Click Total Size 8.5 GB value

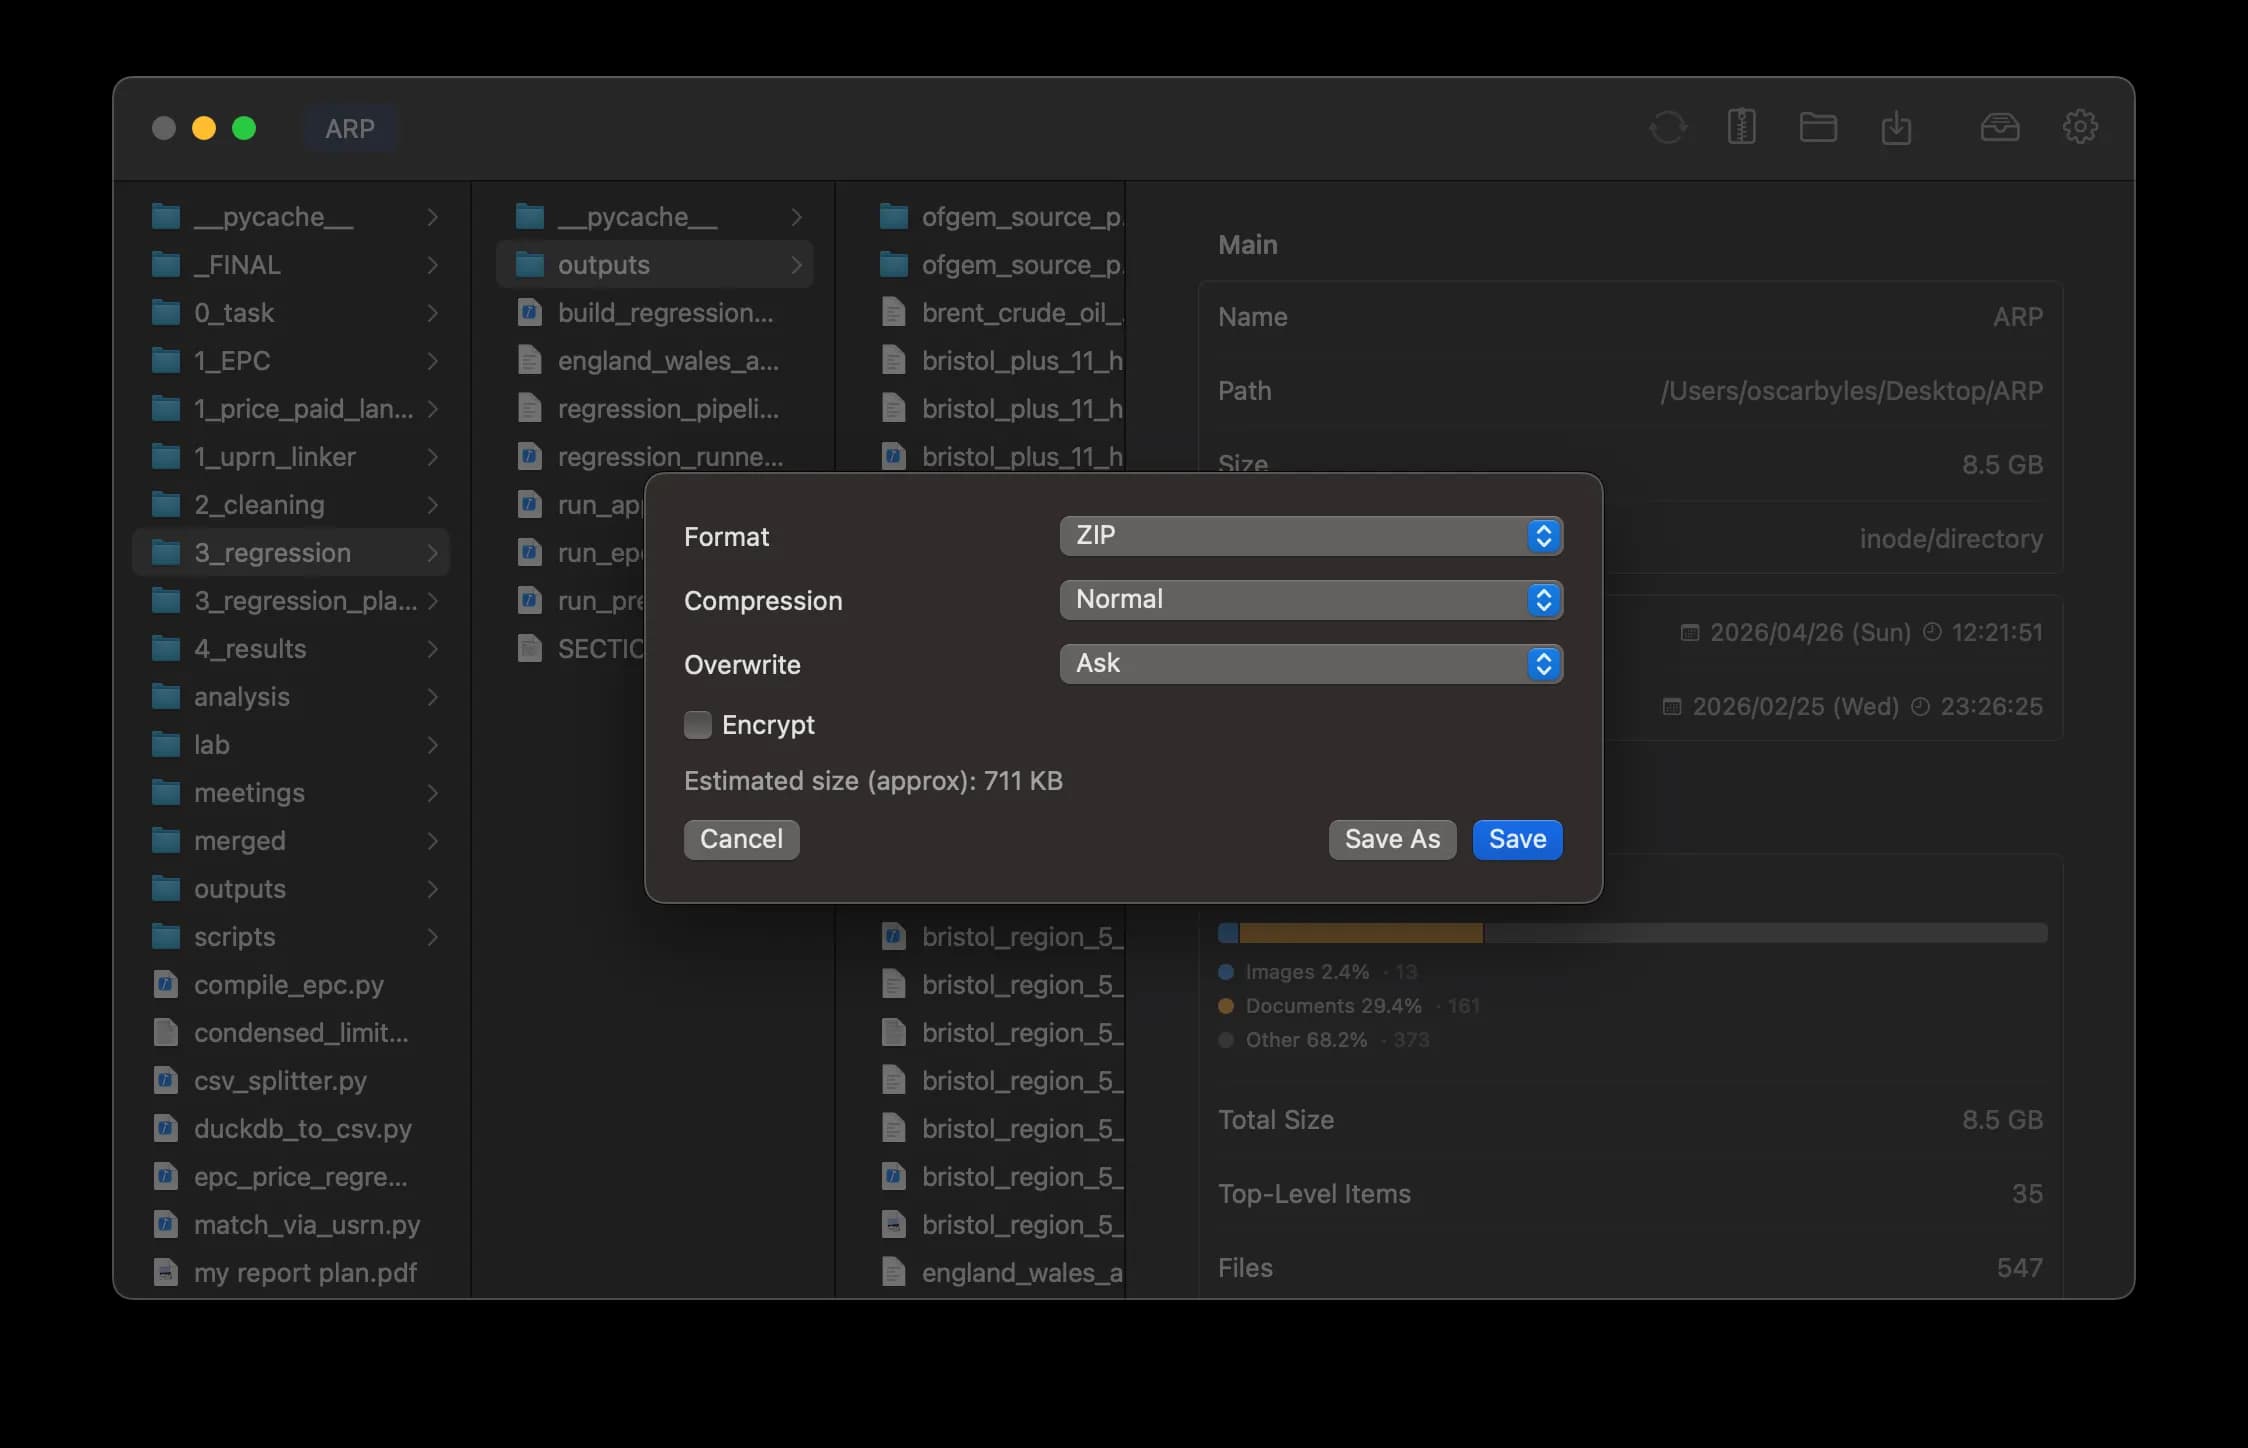pos(2002,1120)
